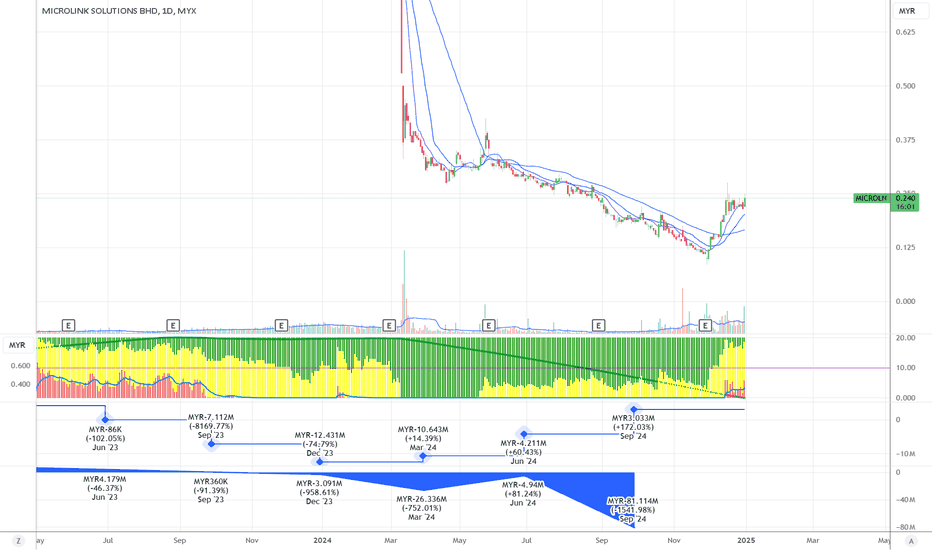Open the earnings E marker at Mar 2024
Screen dimensions: 932x550
(388, 325)
